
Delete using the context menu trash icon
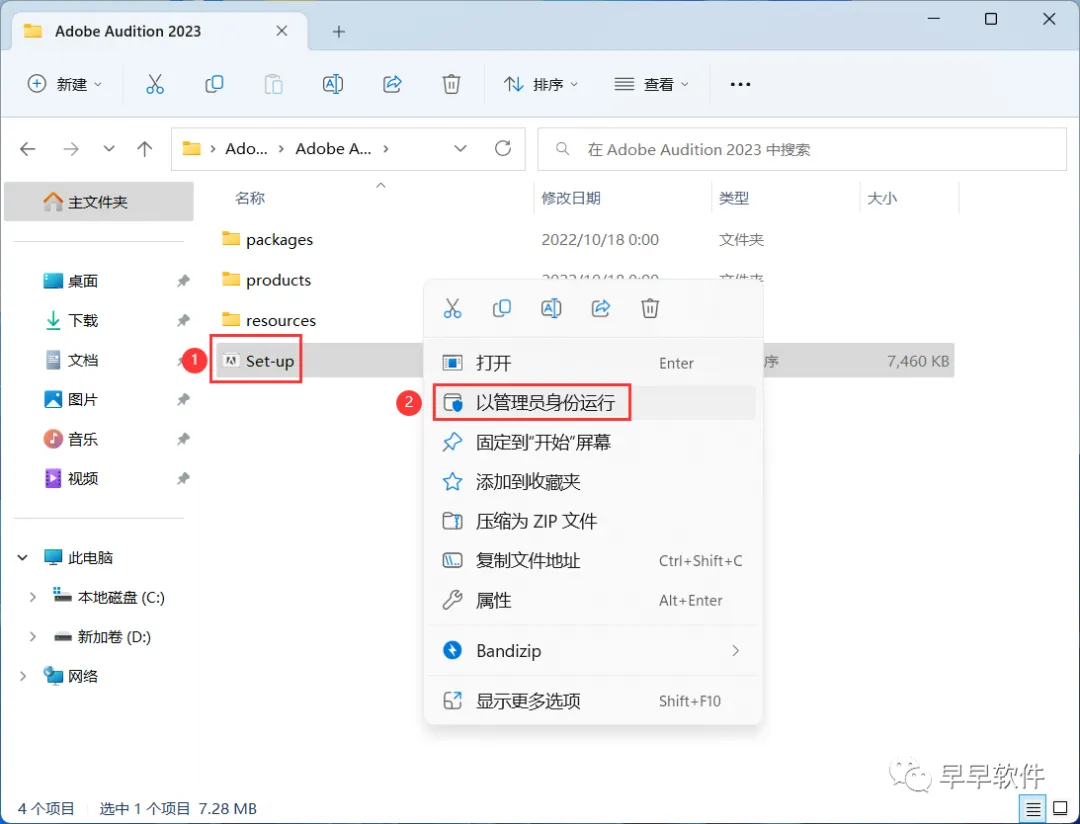[x=650, y=308]
